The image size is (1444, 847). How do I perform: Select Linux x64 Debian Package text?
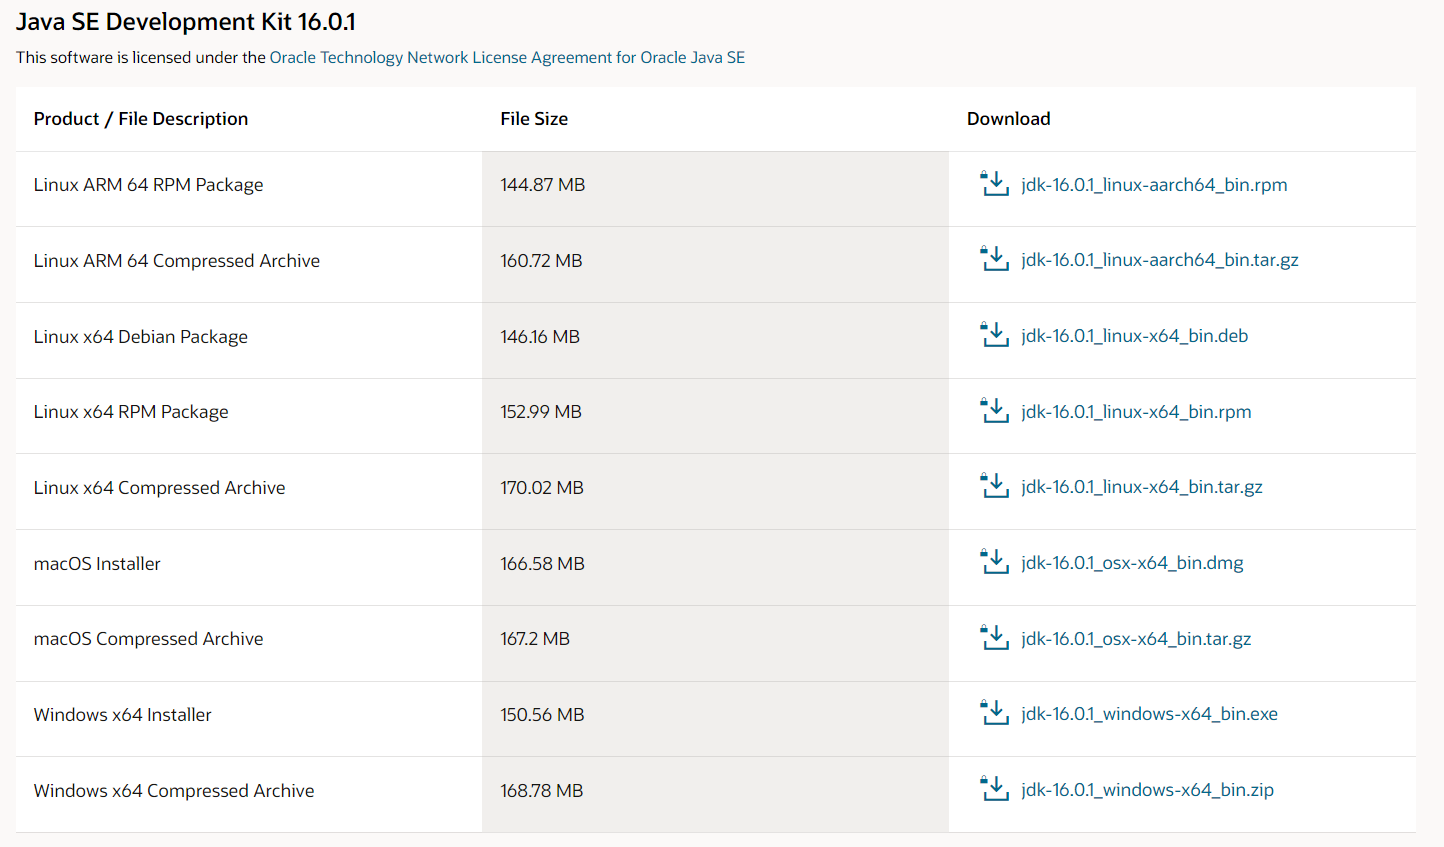(141, 337)
